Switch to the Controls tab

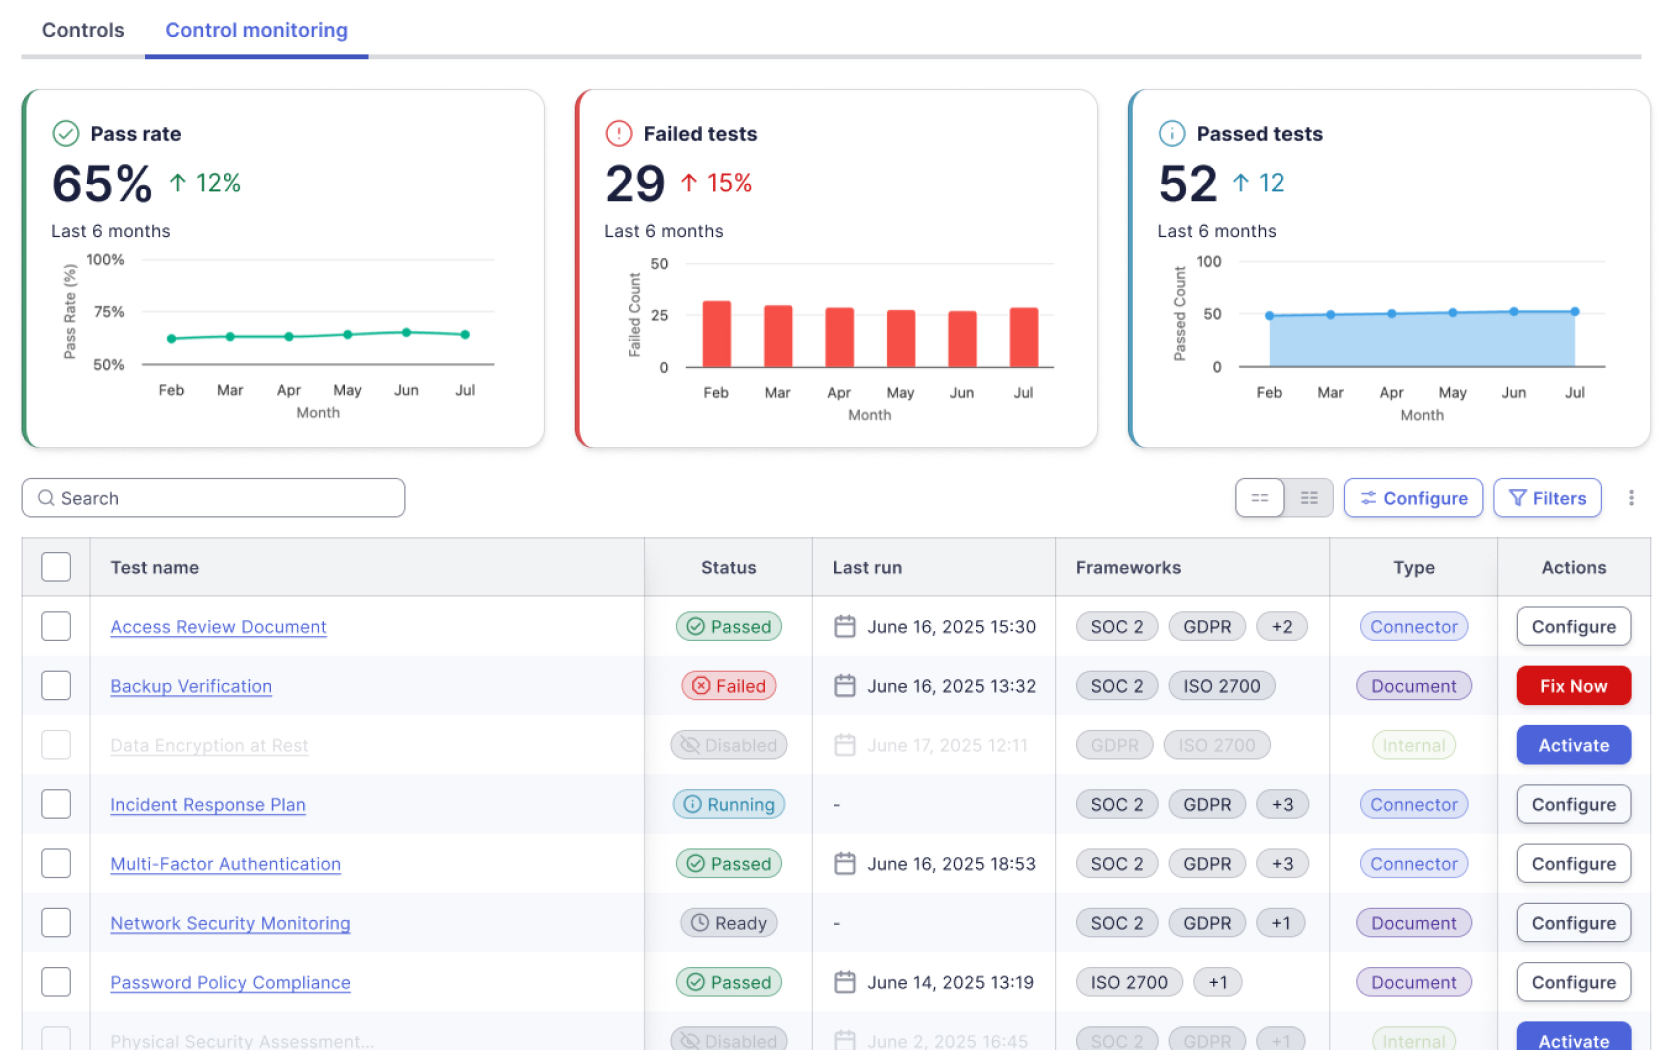pyautogui.click(x=83, y=30)
